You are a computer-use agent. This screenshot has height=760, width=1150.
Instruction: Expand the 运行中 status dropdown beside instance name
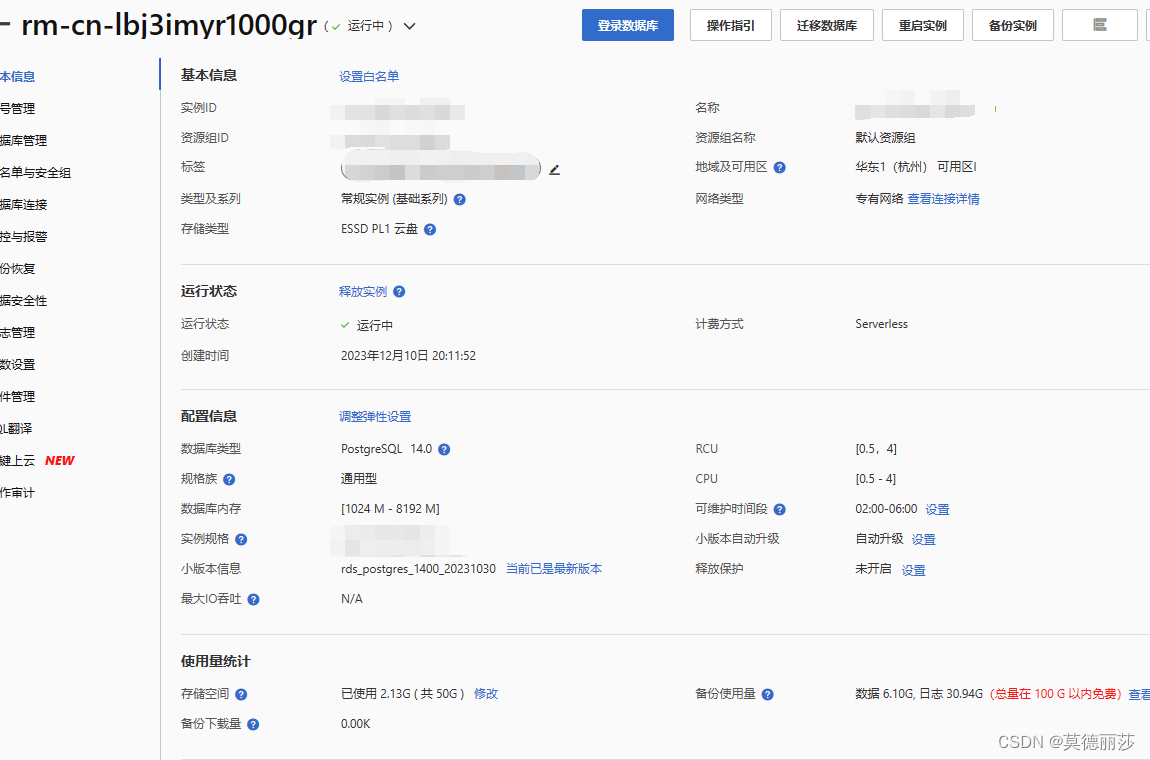tap(409, 27)
